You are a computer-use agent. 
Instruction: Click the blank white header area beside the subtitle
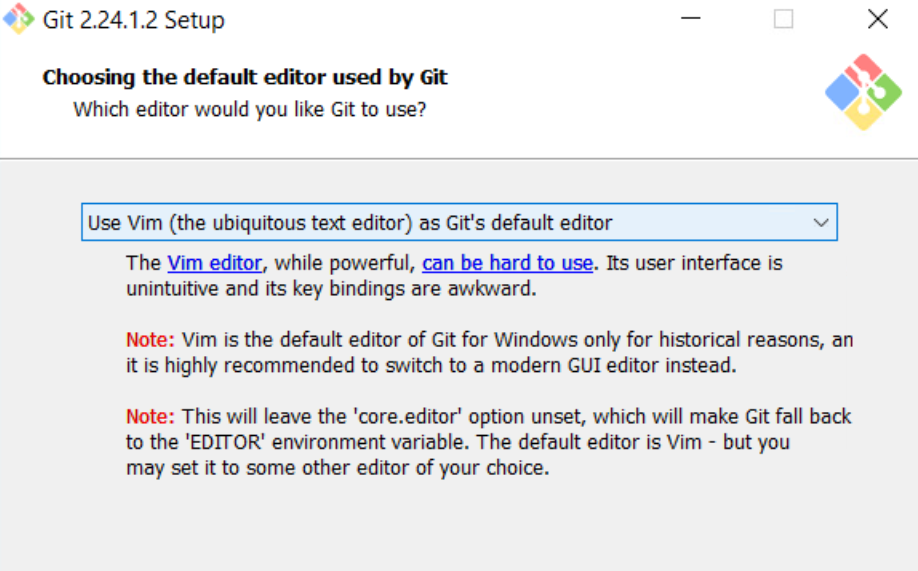(x=620, y=109)
